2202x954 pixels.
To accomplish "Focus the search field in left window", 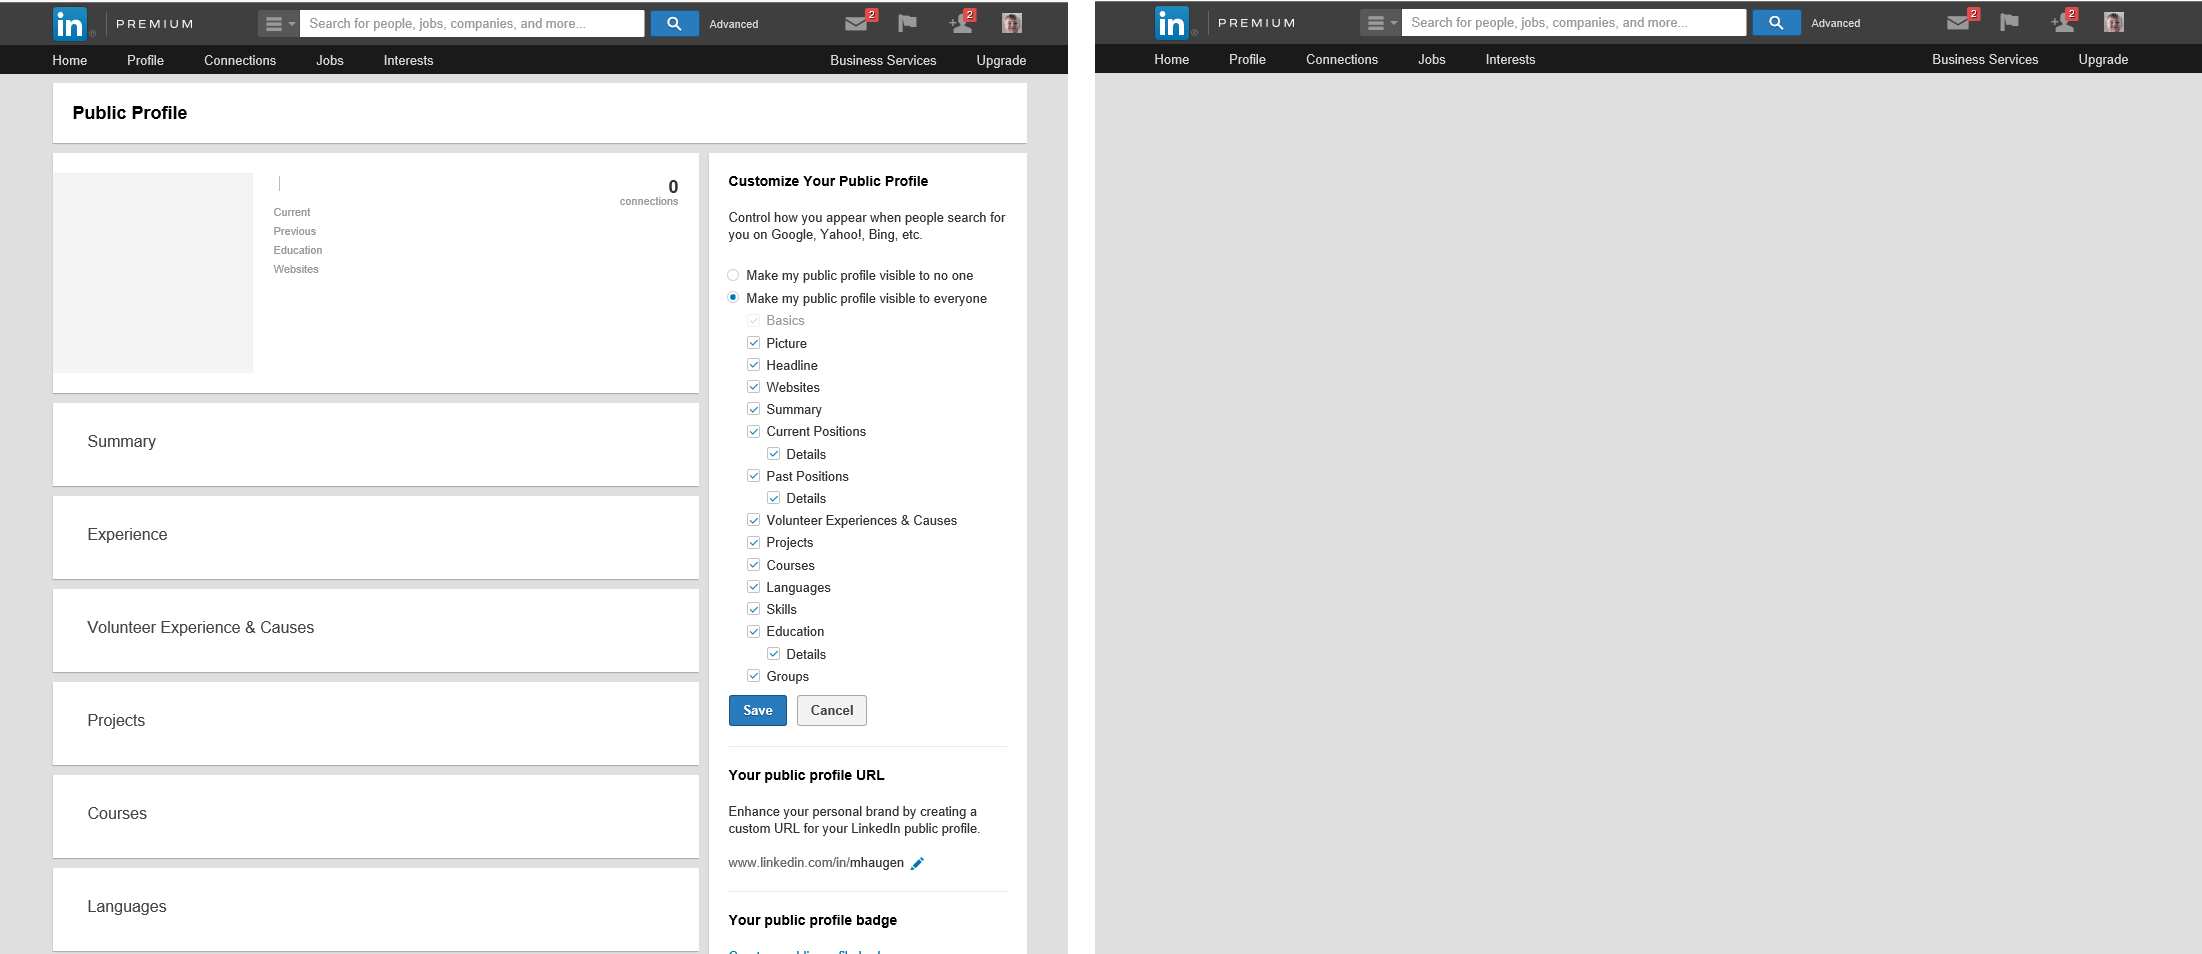I will click(472, 24).
